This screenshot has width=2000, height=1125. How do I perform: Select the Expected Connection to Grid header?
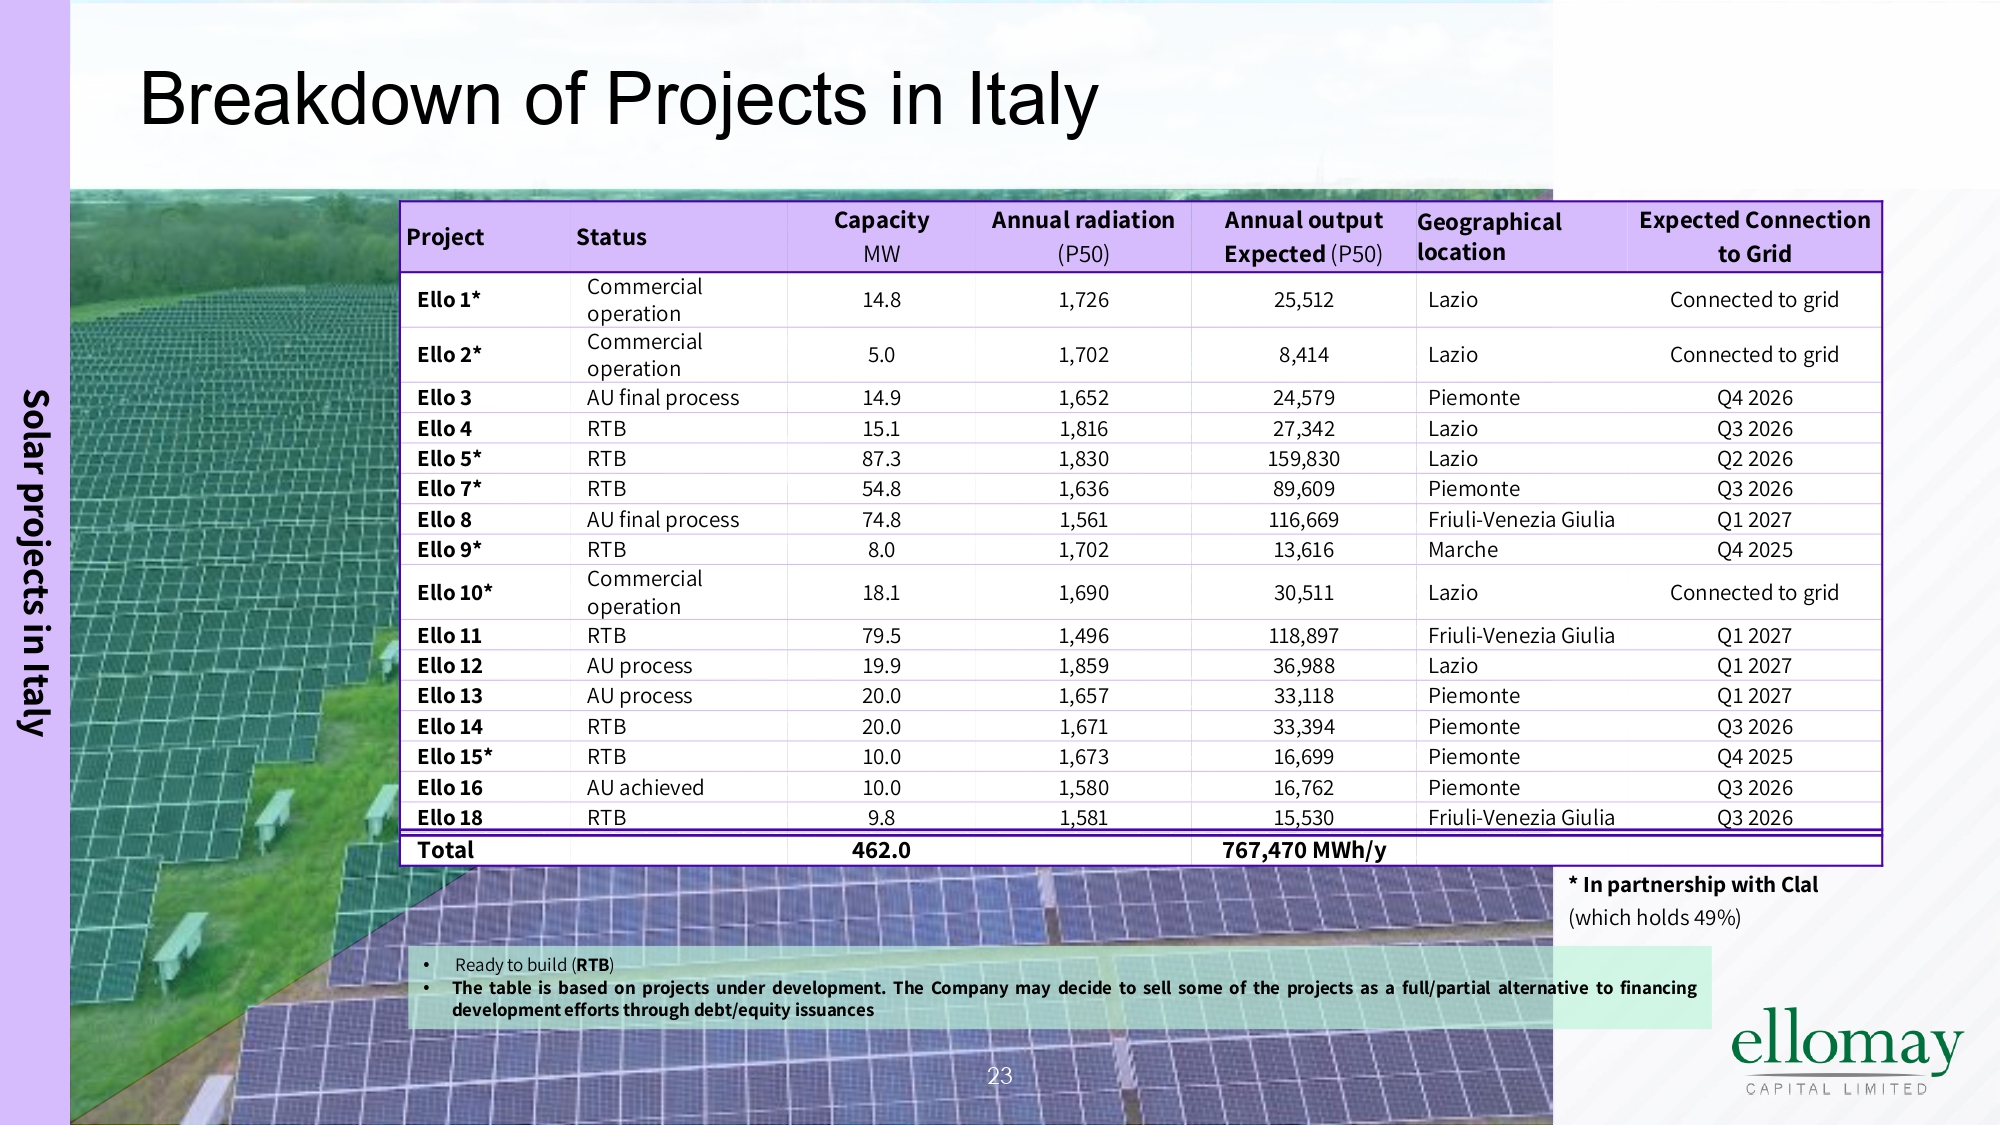[1754, 236]
